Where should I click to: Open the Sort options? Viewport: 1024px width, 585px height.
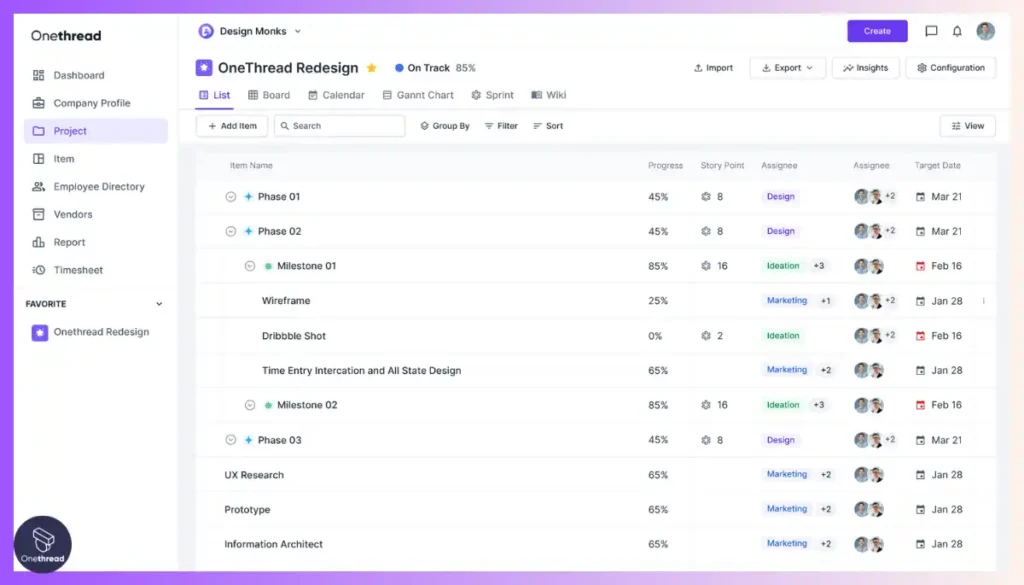click(x=548, y=126)
